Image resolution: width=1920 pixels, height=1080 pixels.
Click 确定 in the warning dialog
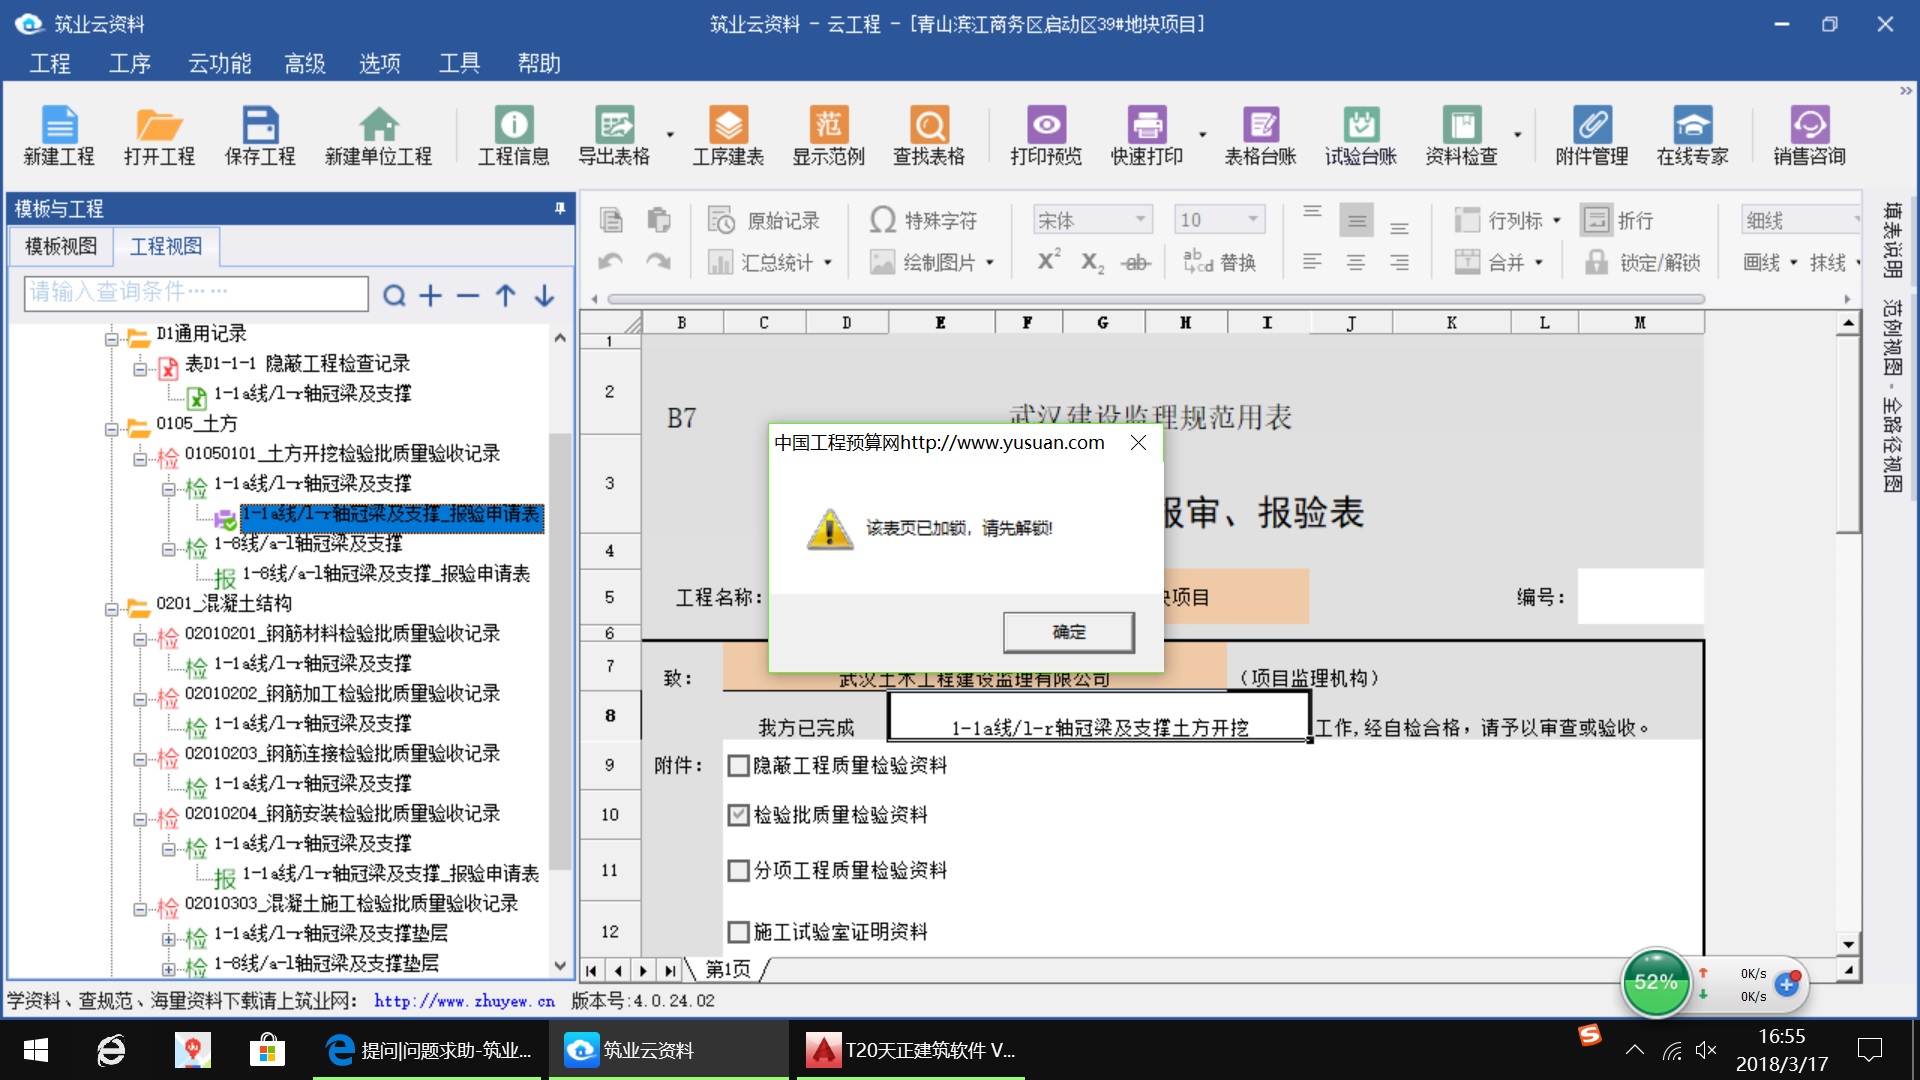pos(1068,632)
